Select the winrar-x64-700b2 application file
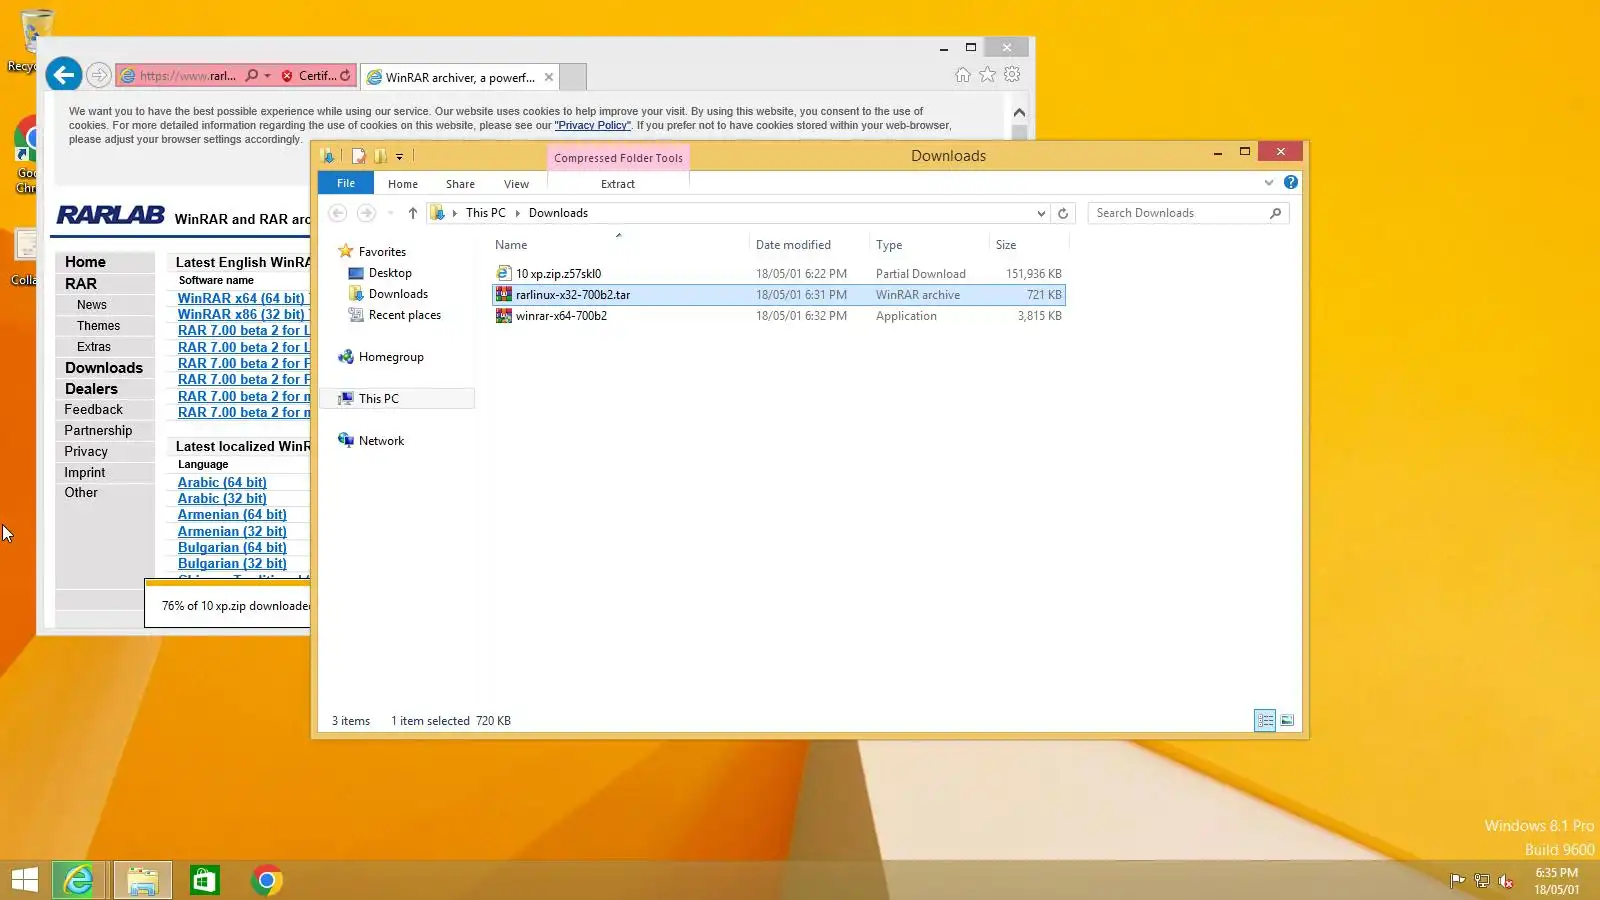 [778, 316]
